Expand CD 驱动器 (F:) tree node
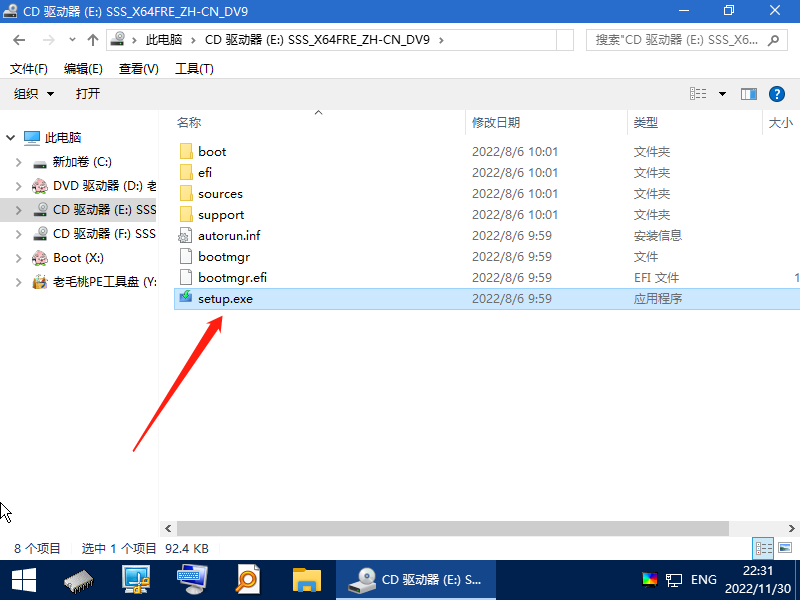This screenshot has height=600, width=800. (19, 234)
